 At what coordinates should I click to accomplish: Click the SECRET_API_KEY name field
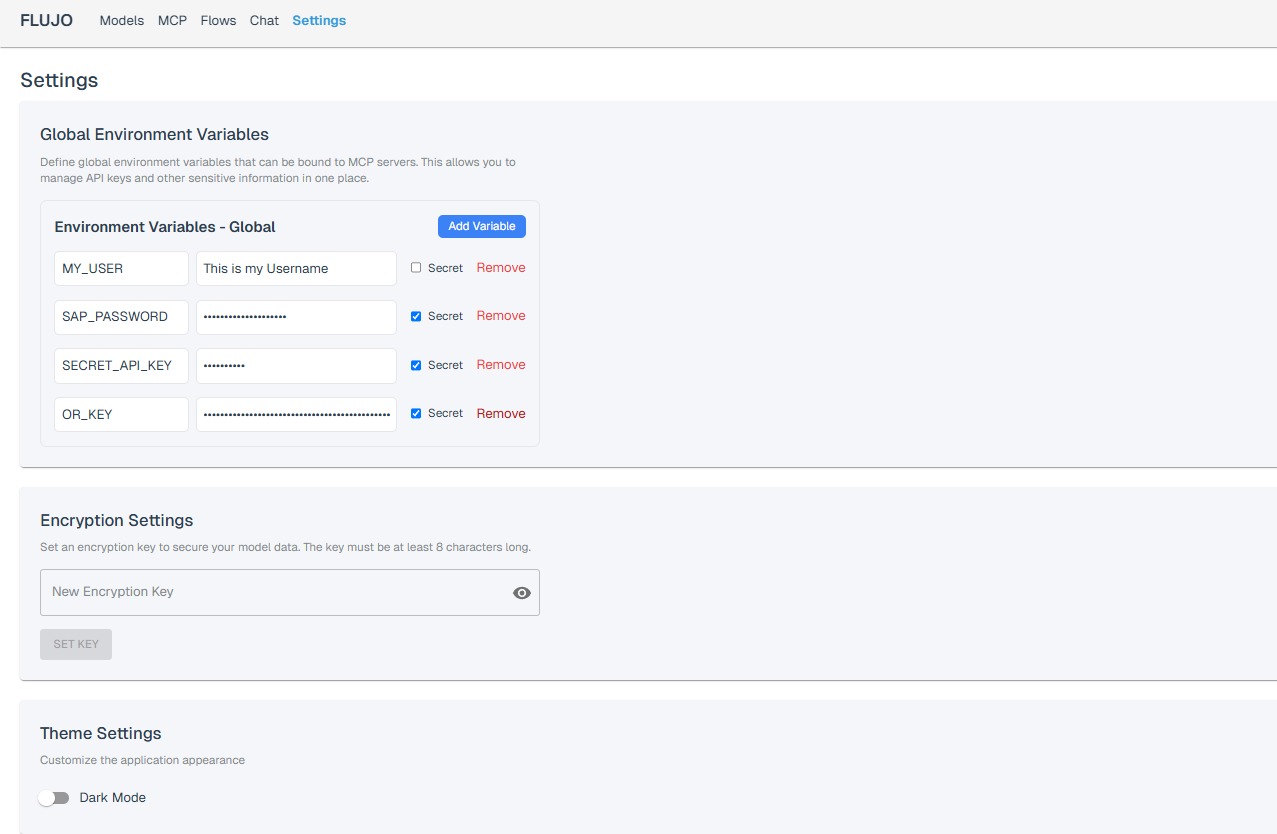[121, 365]
